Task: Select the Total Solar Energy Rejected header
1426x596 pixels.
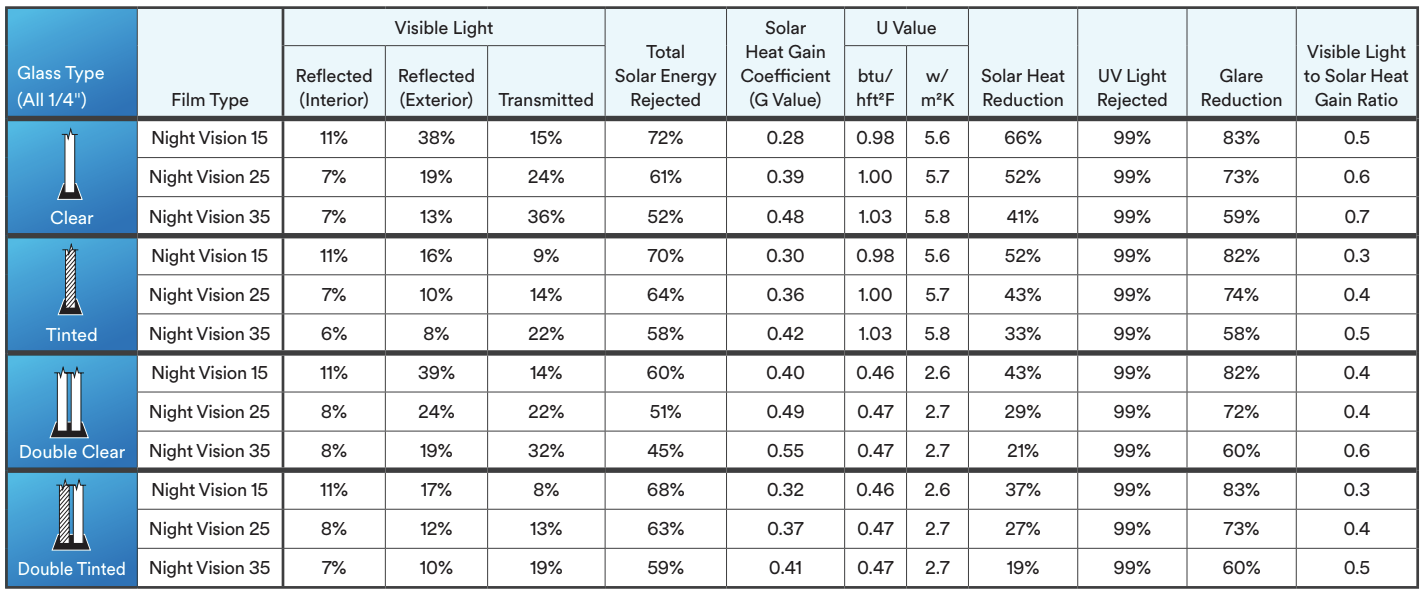Action: [x=665, y=75]
